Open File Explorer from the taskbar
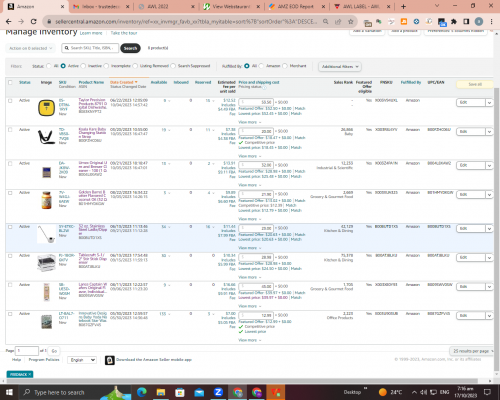 [x=161, y=392]
